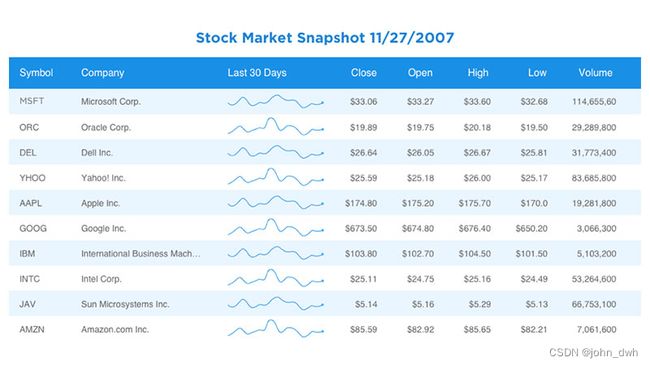Click the High column header
Image resolution: width=650 pixels, height=366 pixels.
478,73
